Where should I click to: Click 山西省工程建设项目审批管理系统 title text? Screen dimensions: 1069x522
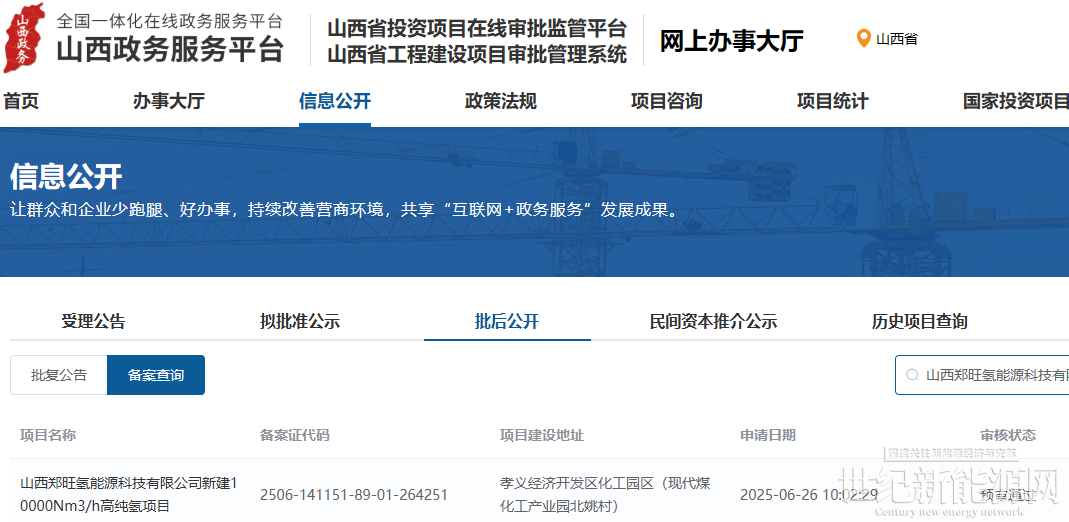pos(477,54)
